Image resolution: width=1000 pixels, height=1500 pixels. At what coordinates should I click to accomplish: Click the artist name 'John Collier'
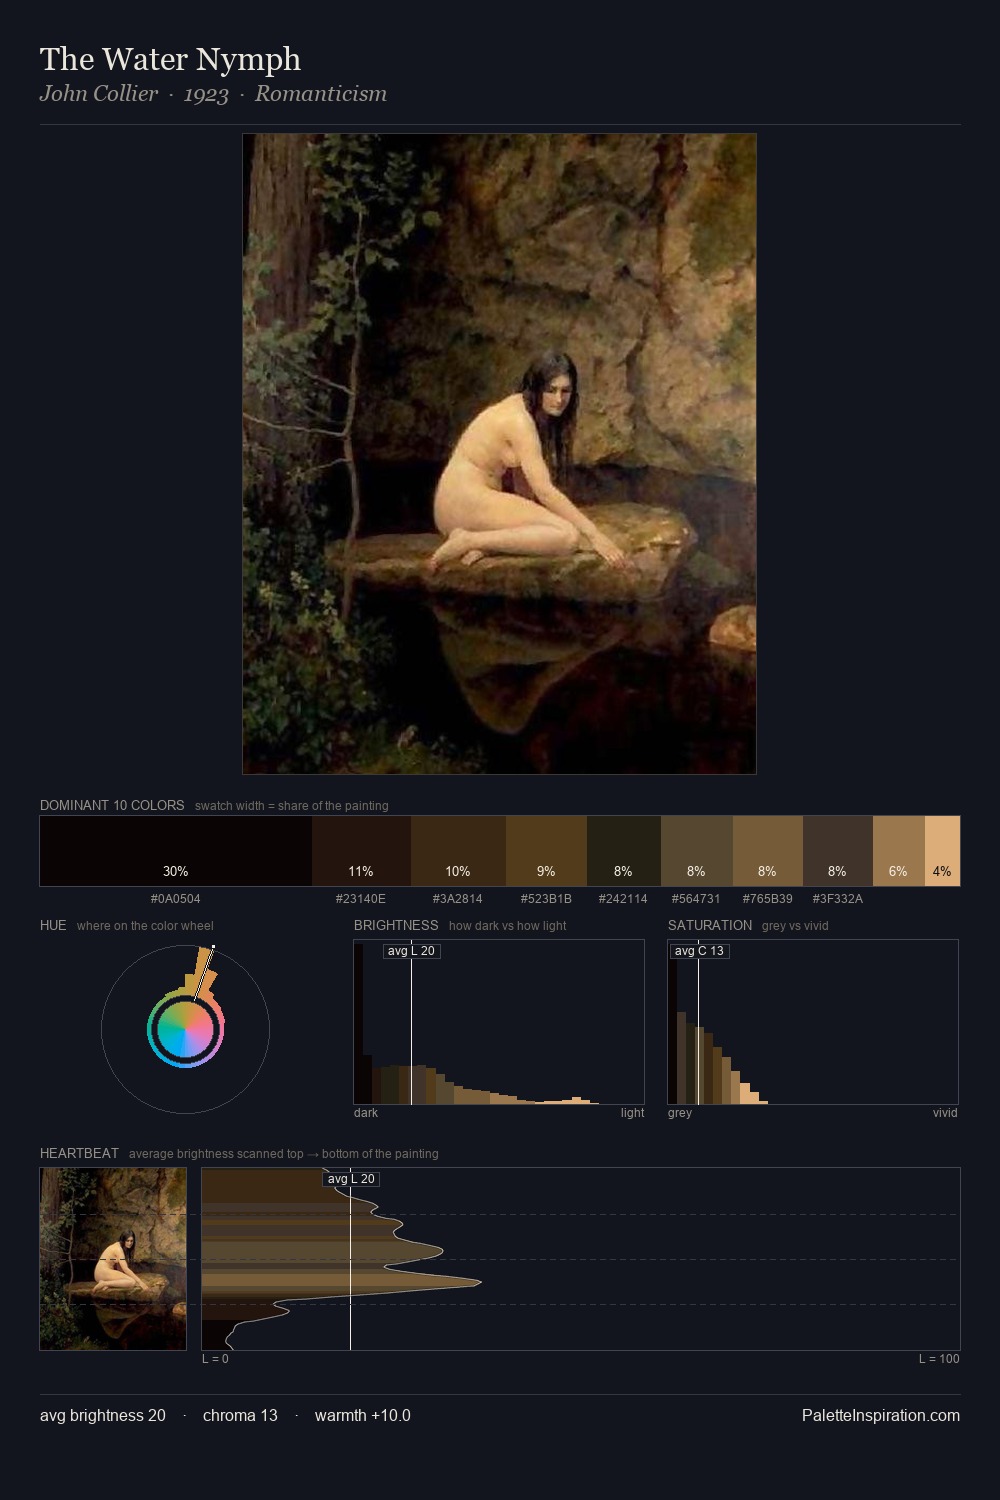pyautogui.click(x=99, y=94)
